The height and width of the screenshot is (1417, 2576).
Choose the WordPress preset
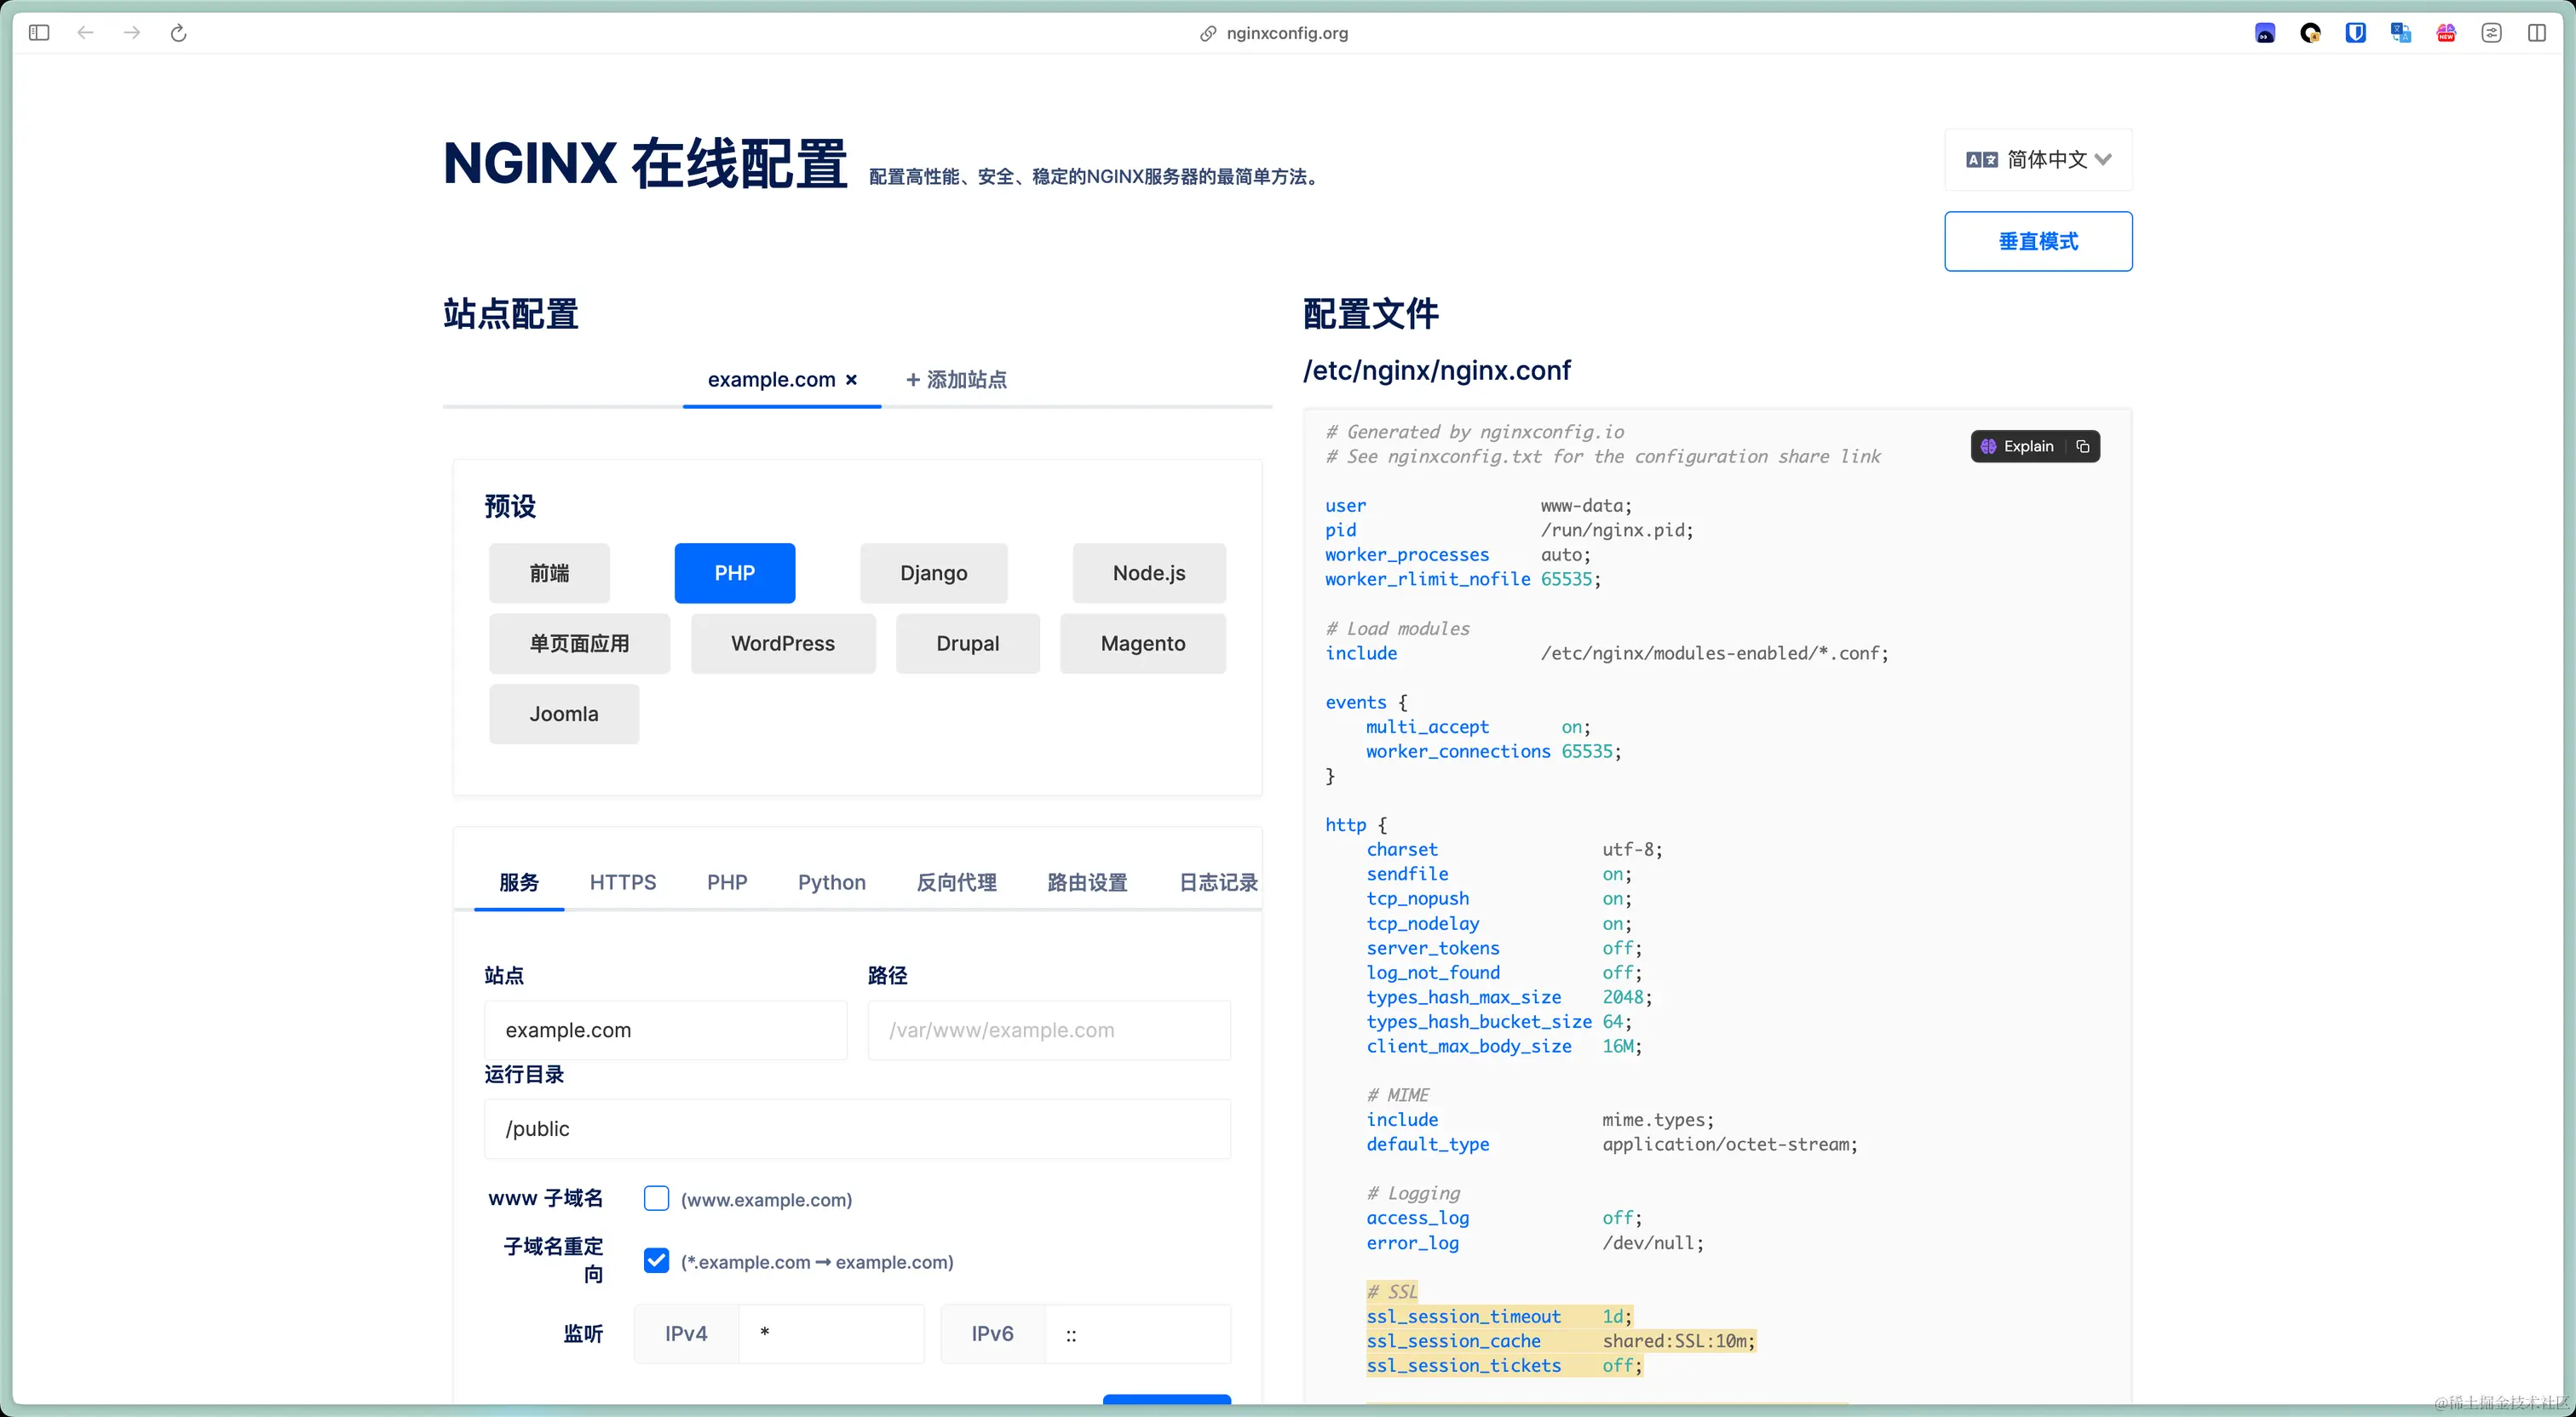click(x=783, y=643)
